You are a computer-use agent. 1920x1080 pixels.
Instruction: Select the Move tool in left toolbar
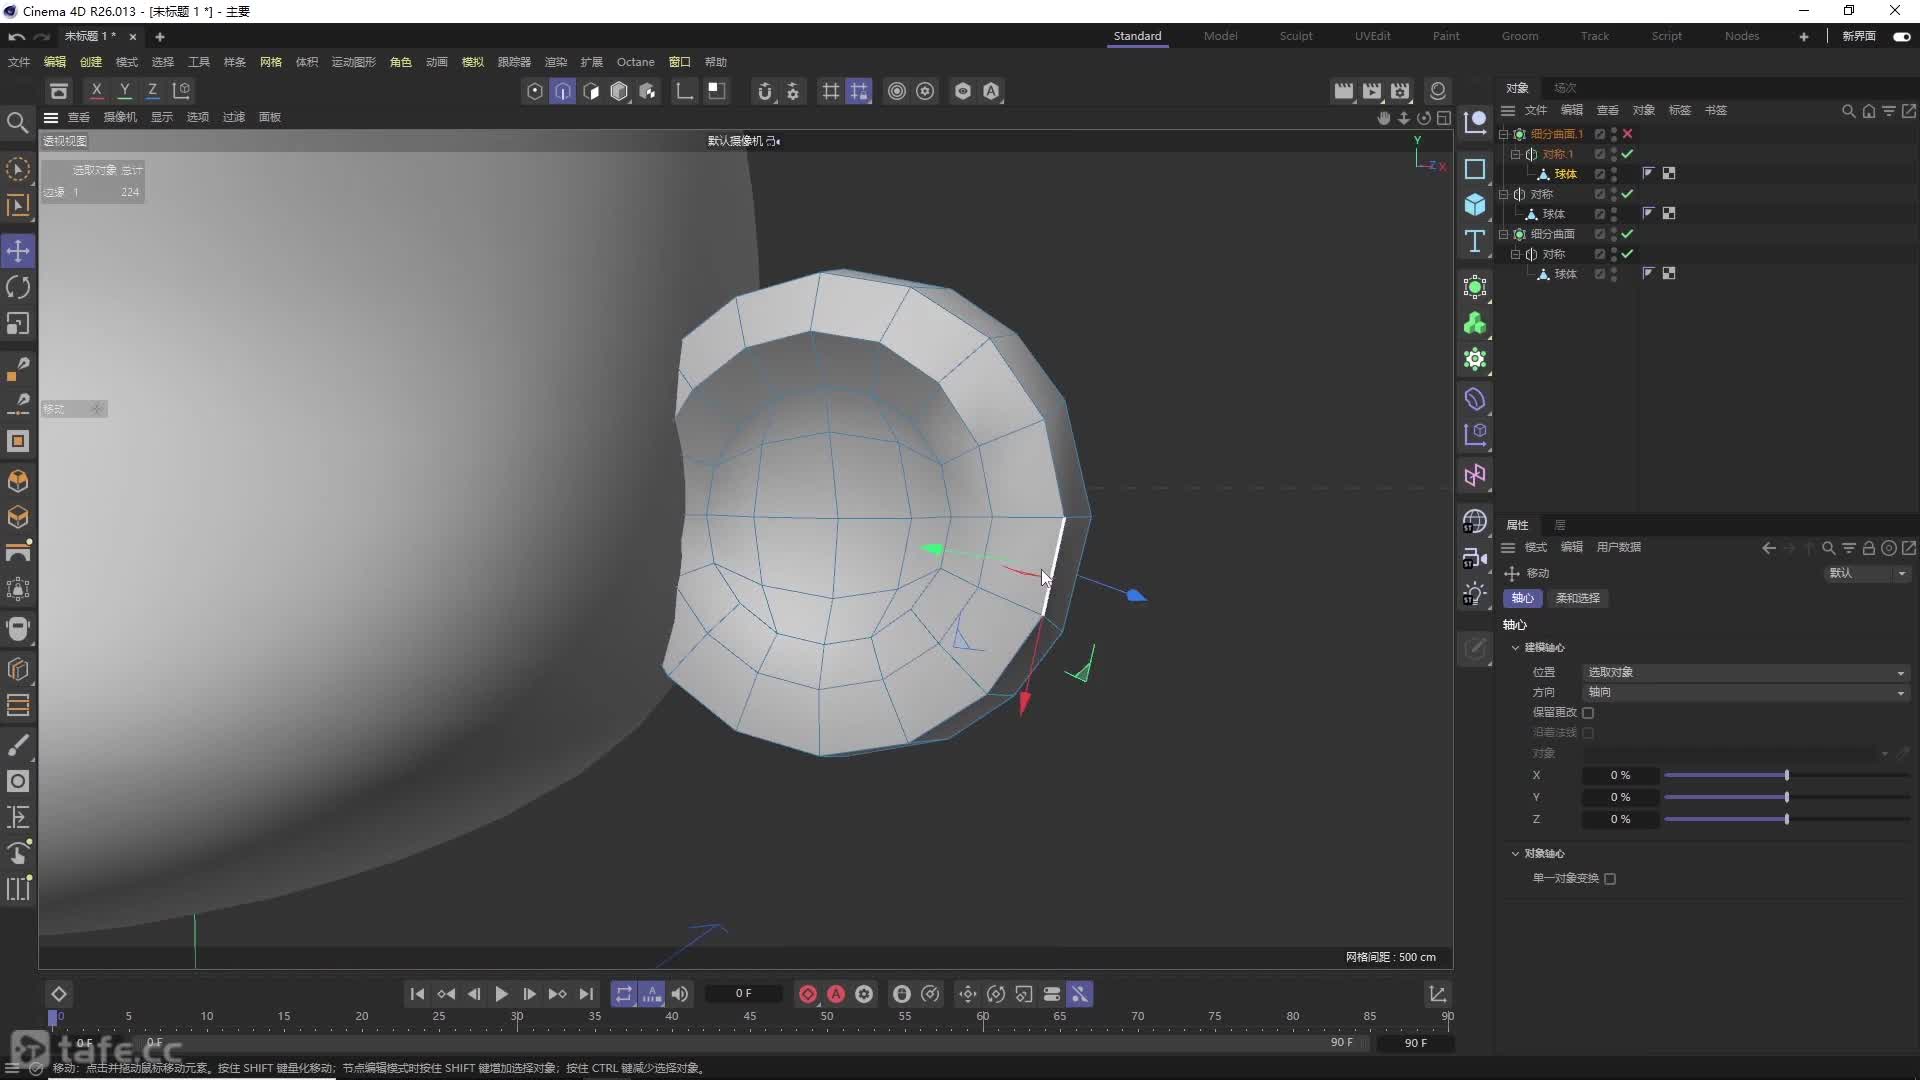coord(18,251)
